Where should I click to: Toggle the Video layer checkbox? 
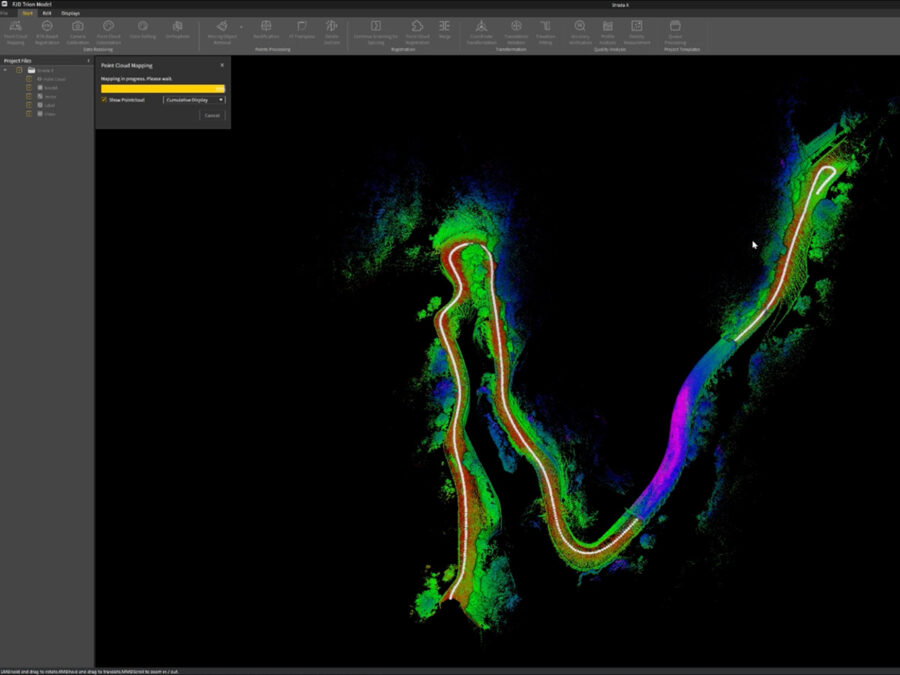pos(29,114)
